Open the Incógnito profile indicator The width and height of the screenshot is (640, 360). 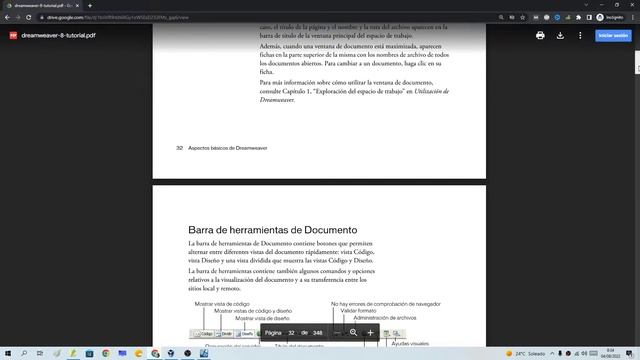610,18
